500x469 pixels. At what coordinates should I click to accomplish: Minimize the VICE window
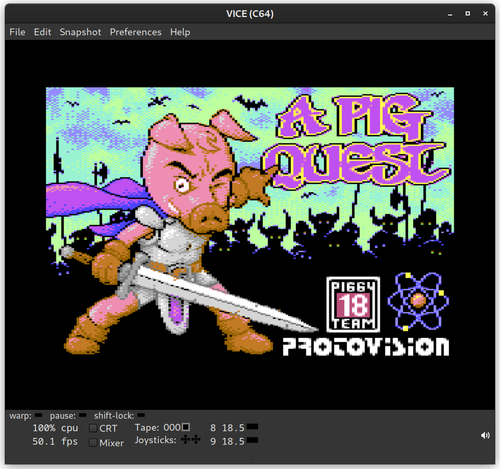click(x=450, y=14)
